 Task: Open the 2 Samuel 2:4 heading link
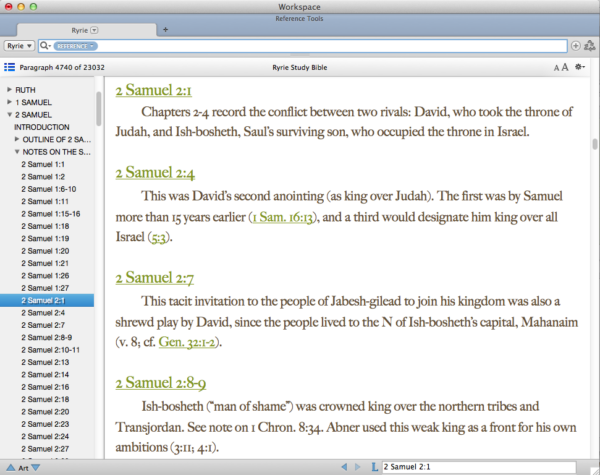(x=155, y=173)
